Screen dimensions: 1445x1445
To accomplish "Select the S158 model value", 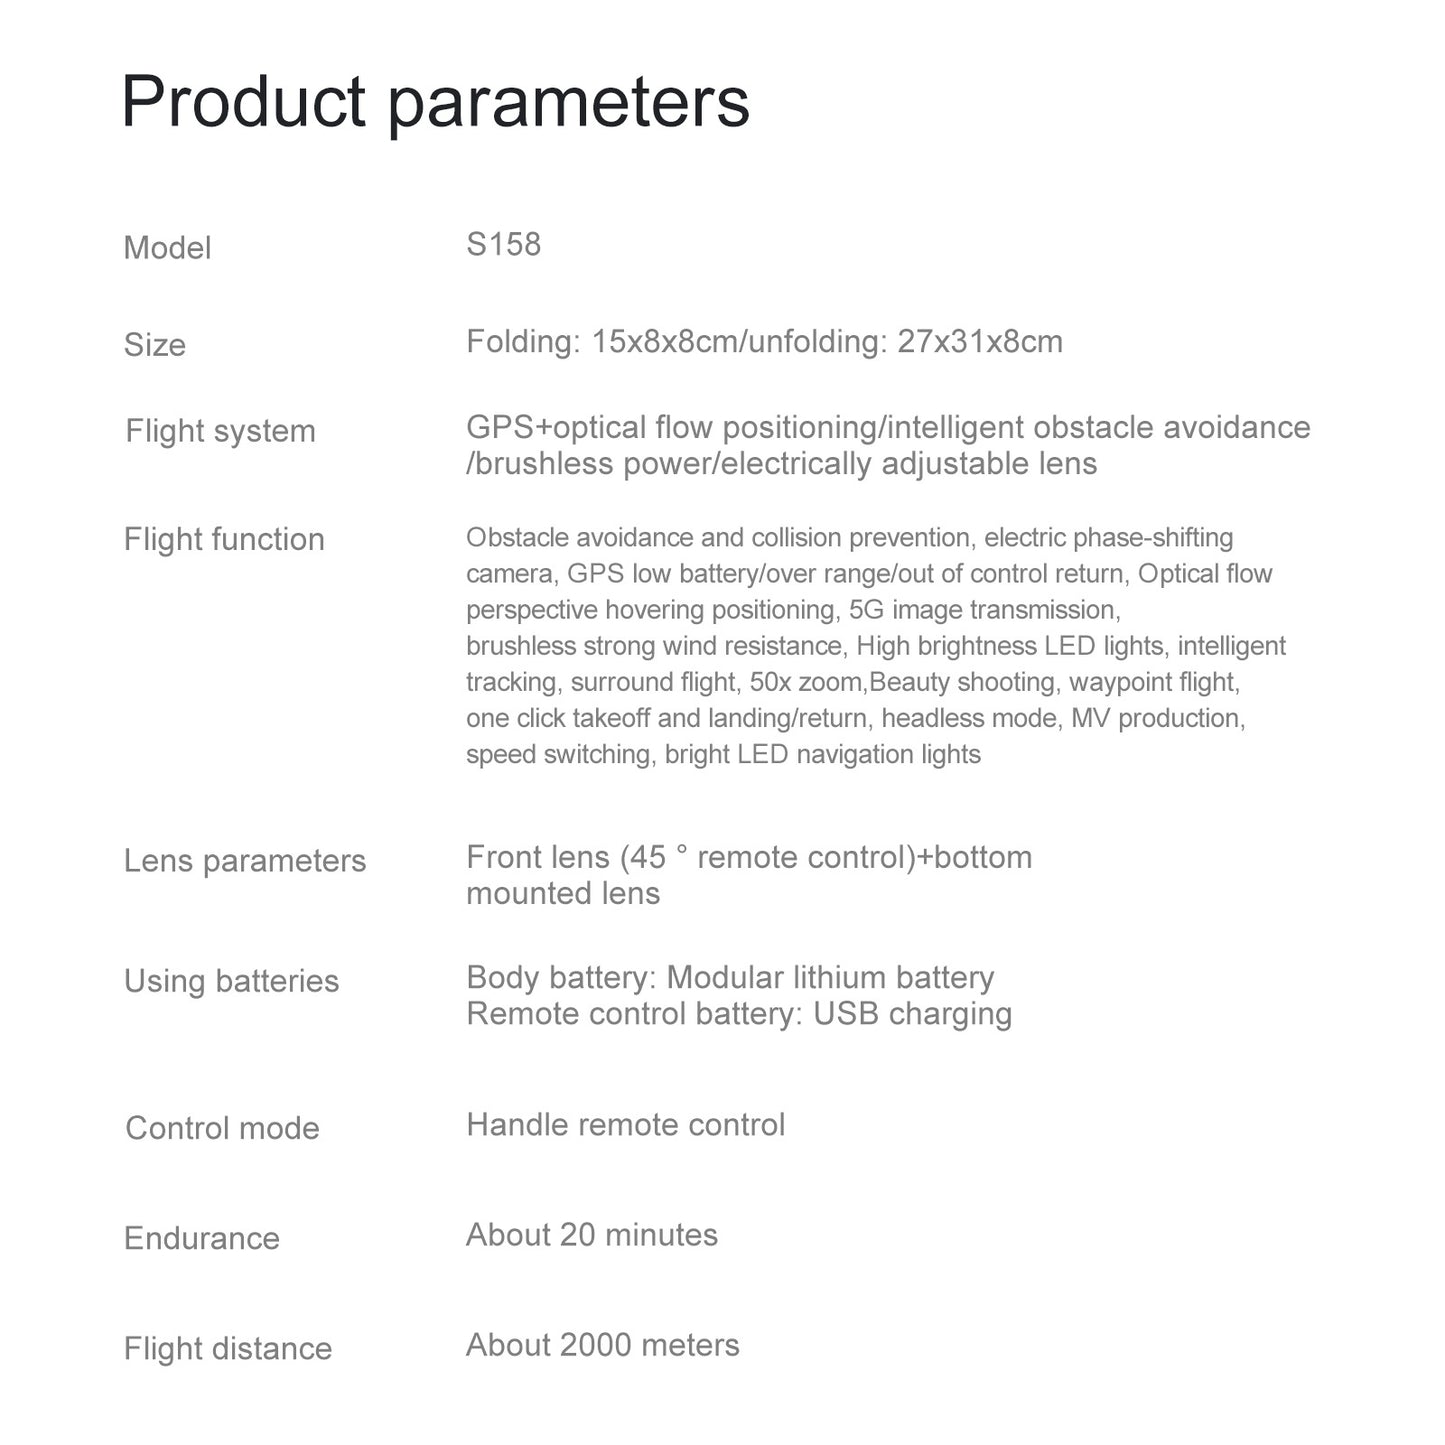I will tap(503, 244).
